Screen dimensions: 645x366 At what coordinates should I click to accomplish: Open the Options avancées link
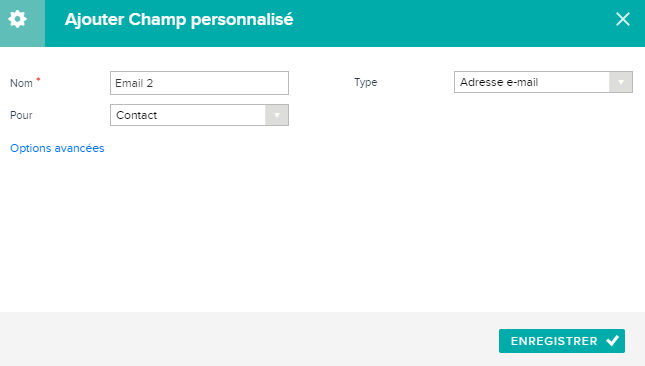[x=57, y=148]
